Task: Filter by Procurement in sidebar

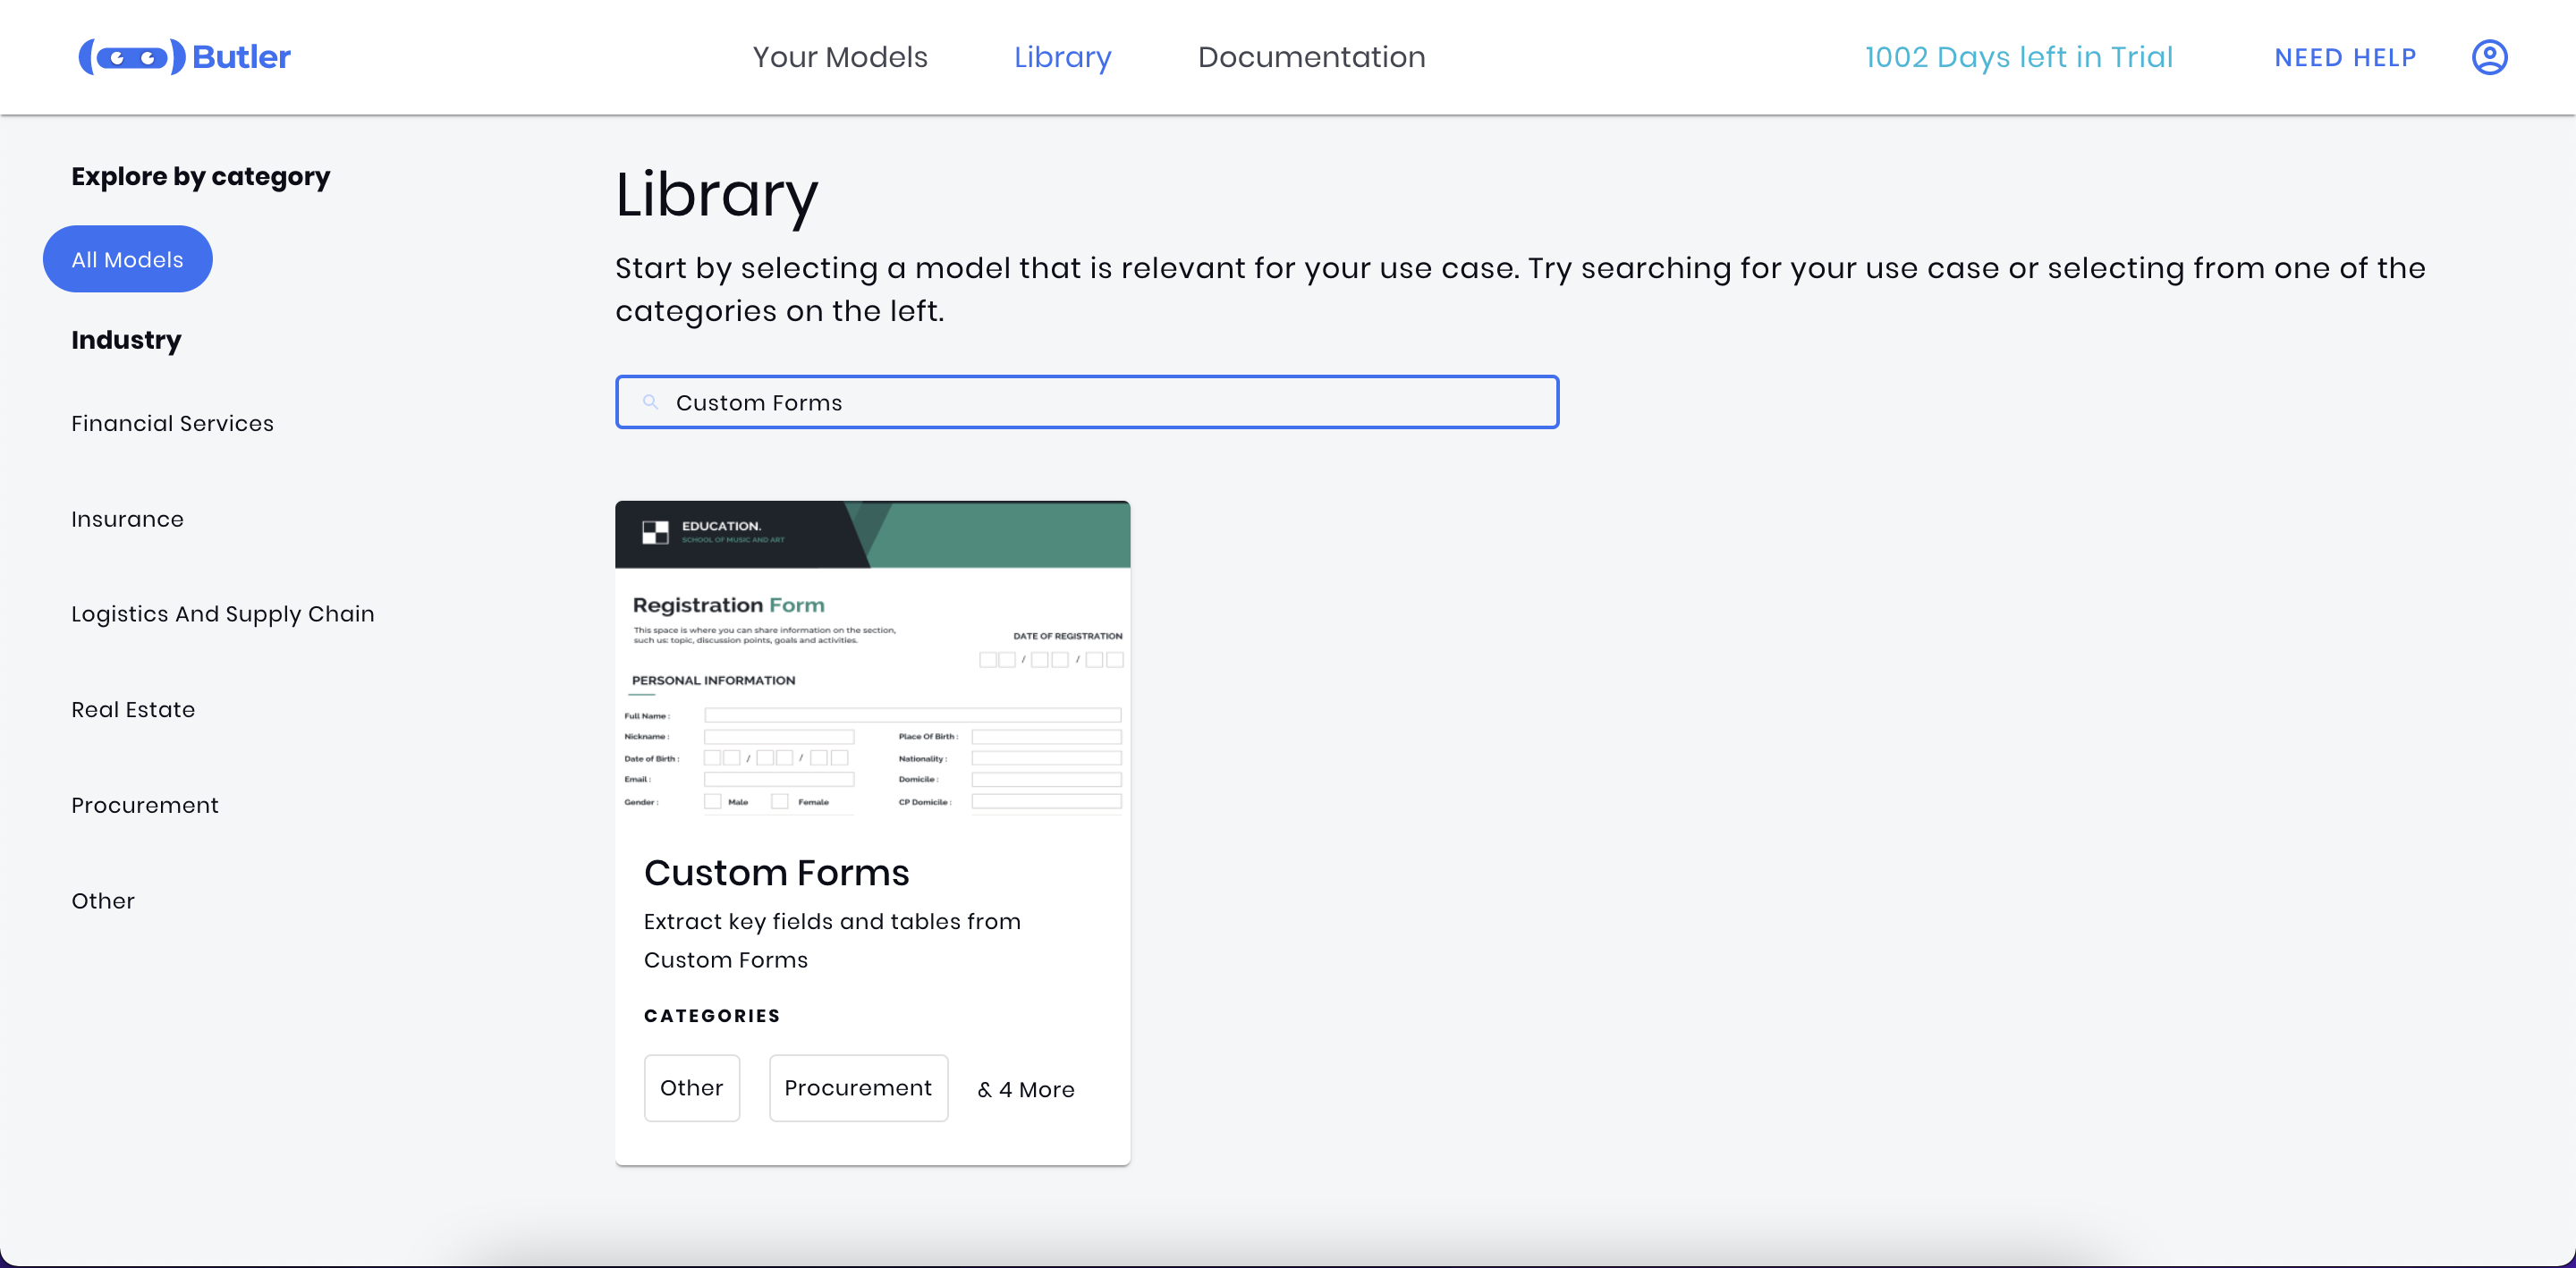Action: (x=144, y=805)
